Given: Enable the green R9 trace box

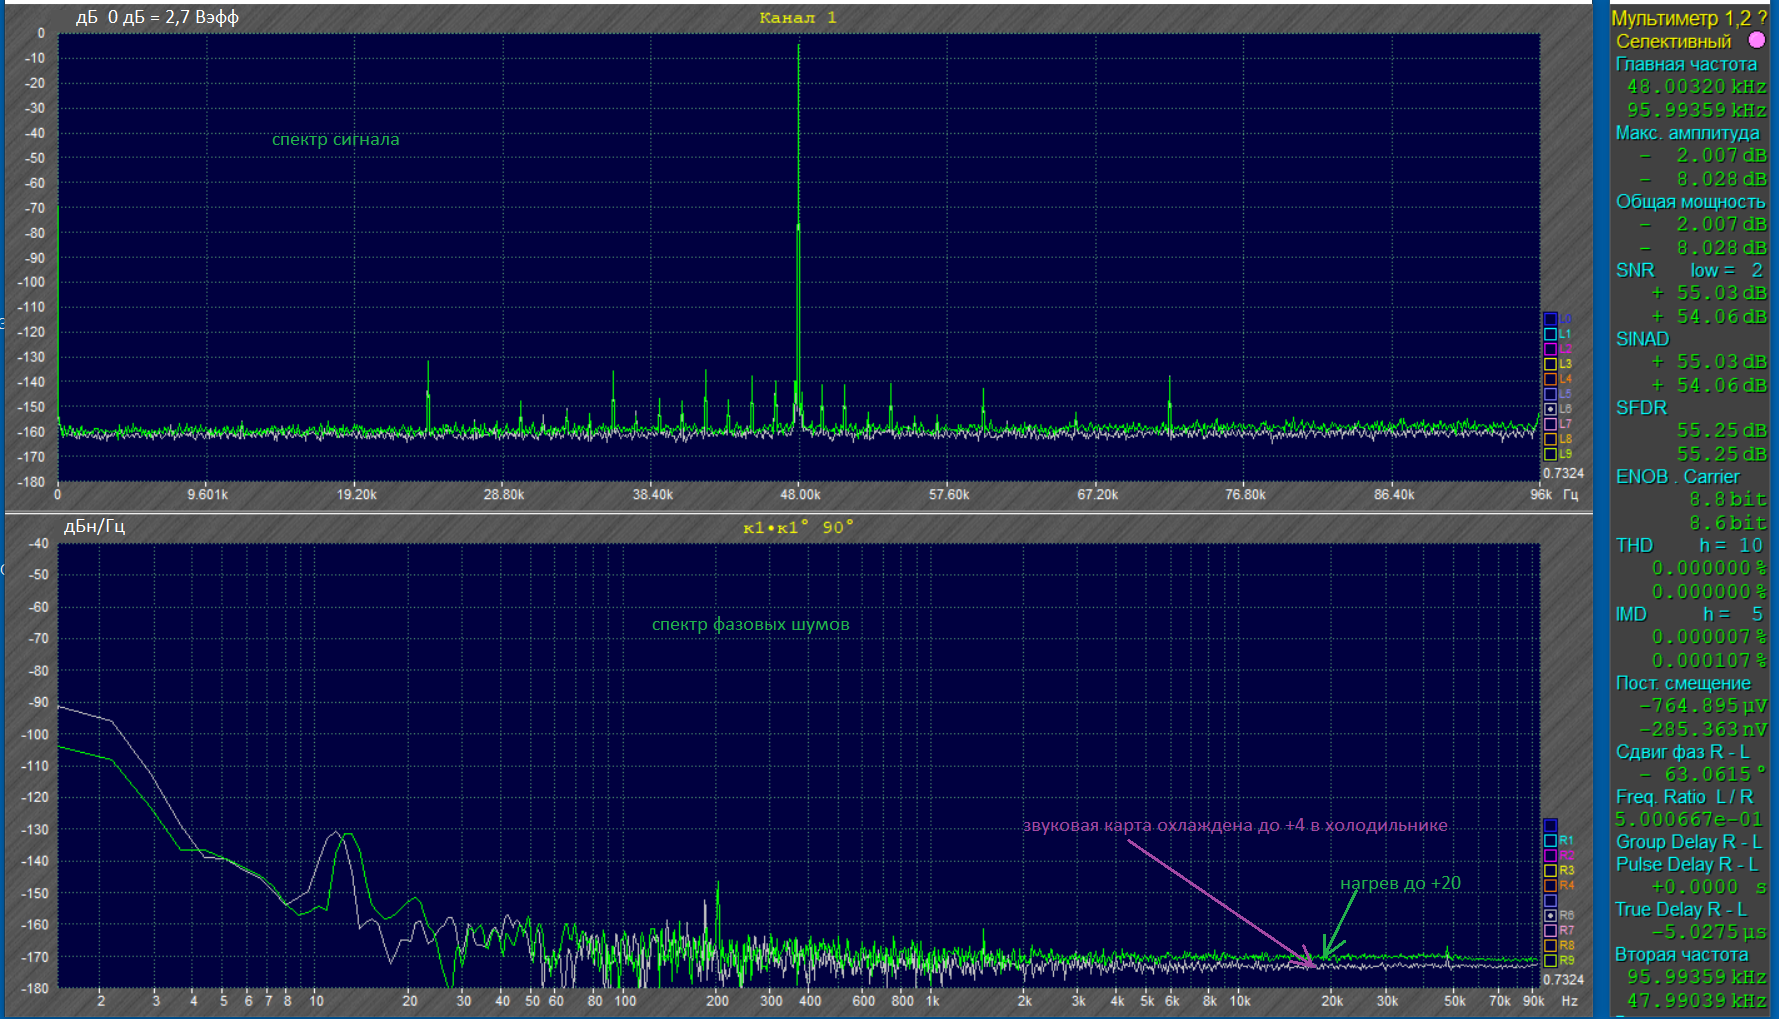Looking at the screenshot, I should click(1550, 961).
